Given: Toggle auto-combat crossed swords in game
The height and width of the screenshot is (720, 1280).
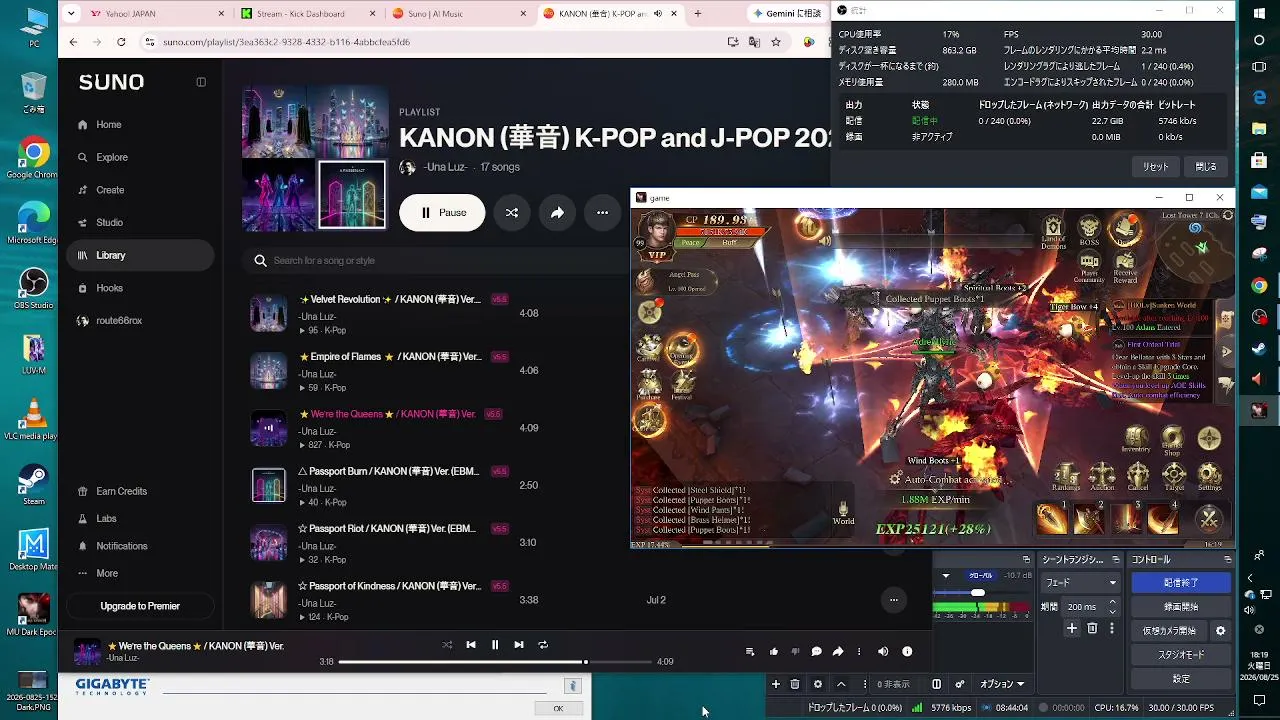Looking at the screenshot, I should click(1209, 519).
